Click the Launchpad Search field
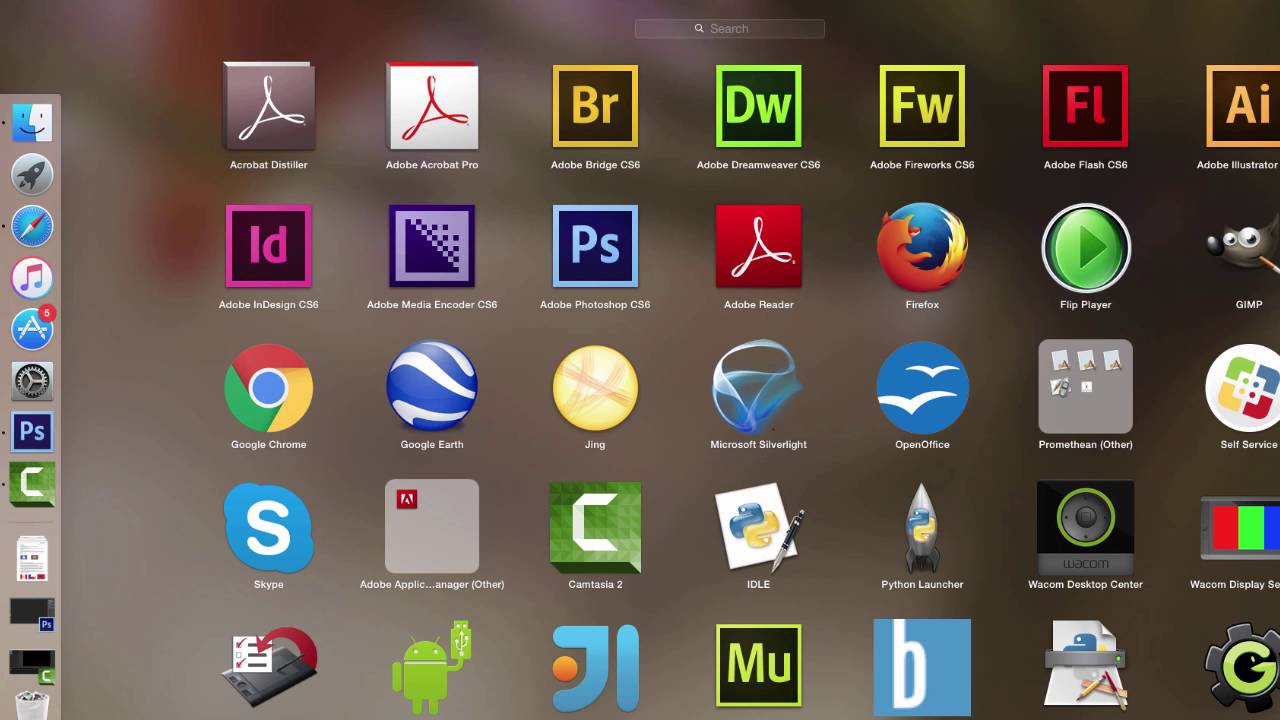This screenshot has height=720, width=1280. click(730, 29)
